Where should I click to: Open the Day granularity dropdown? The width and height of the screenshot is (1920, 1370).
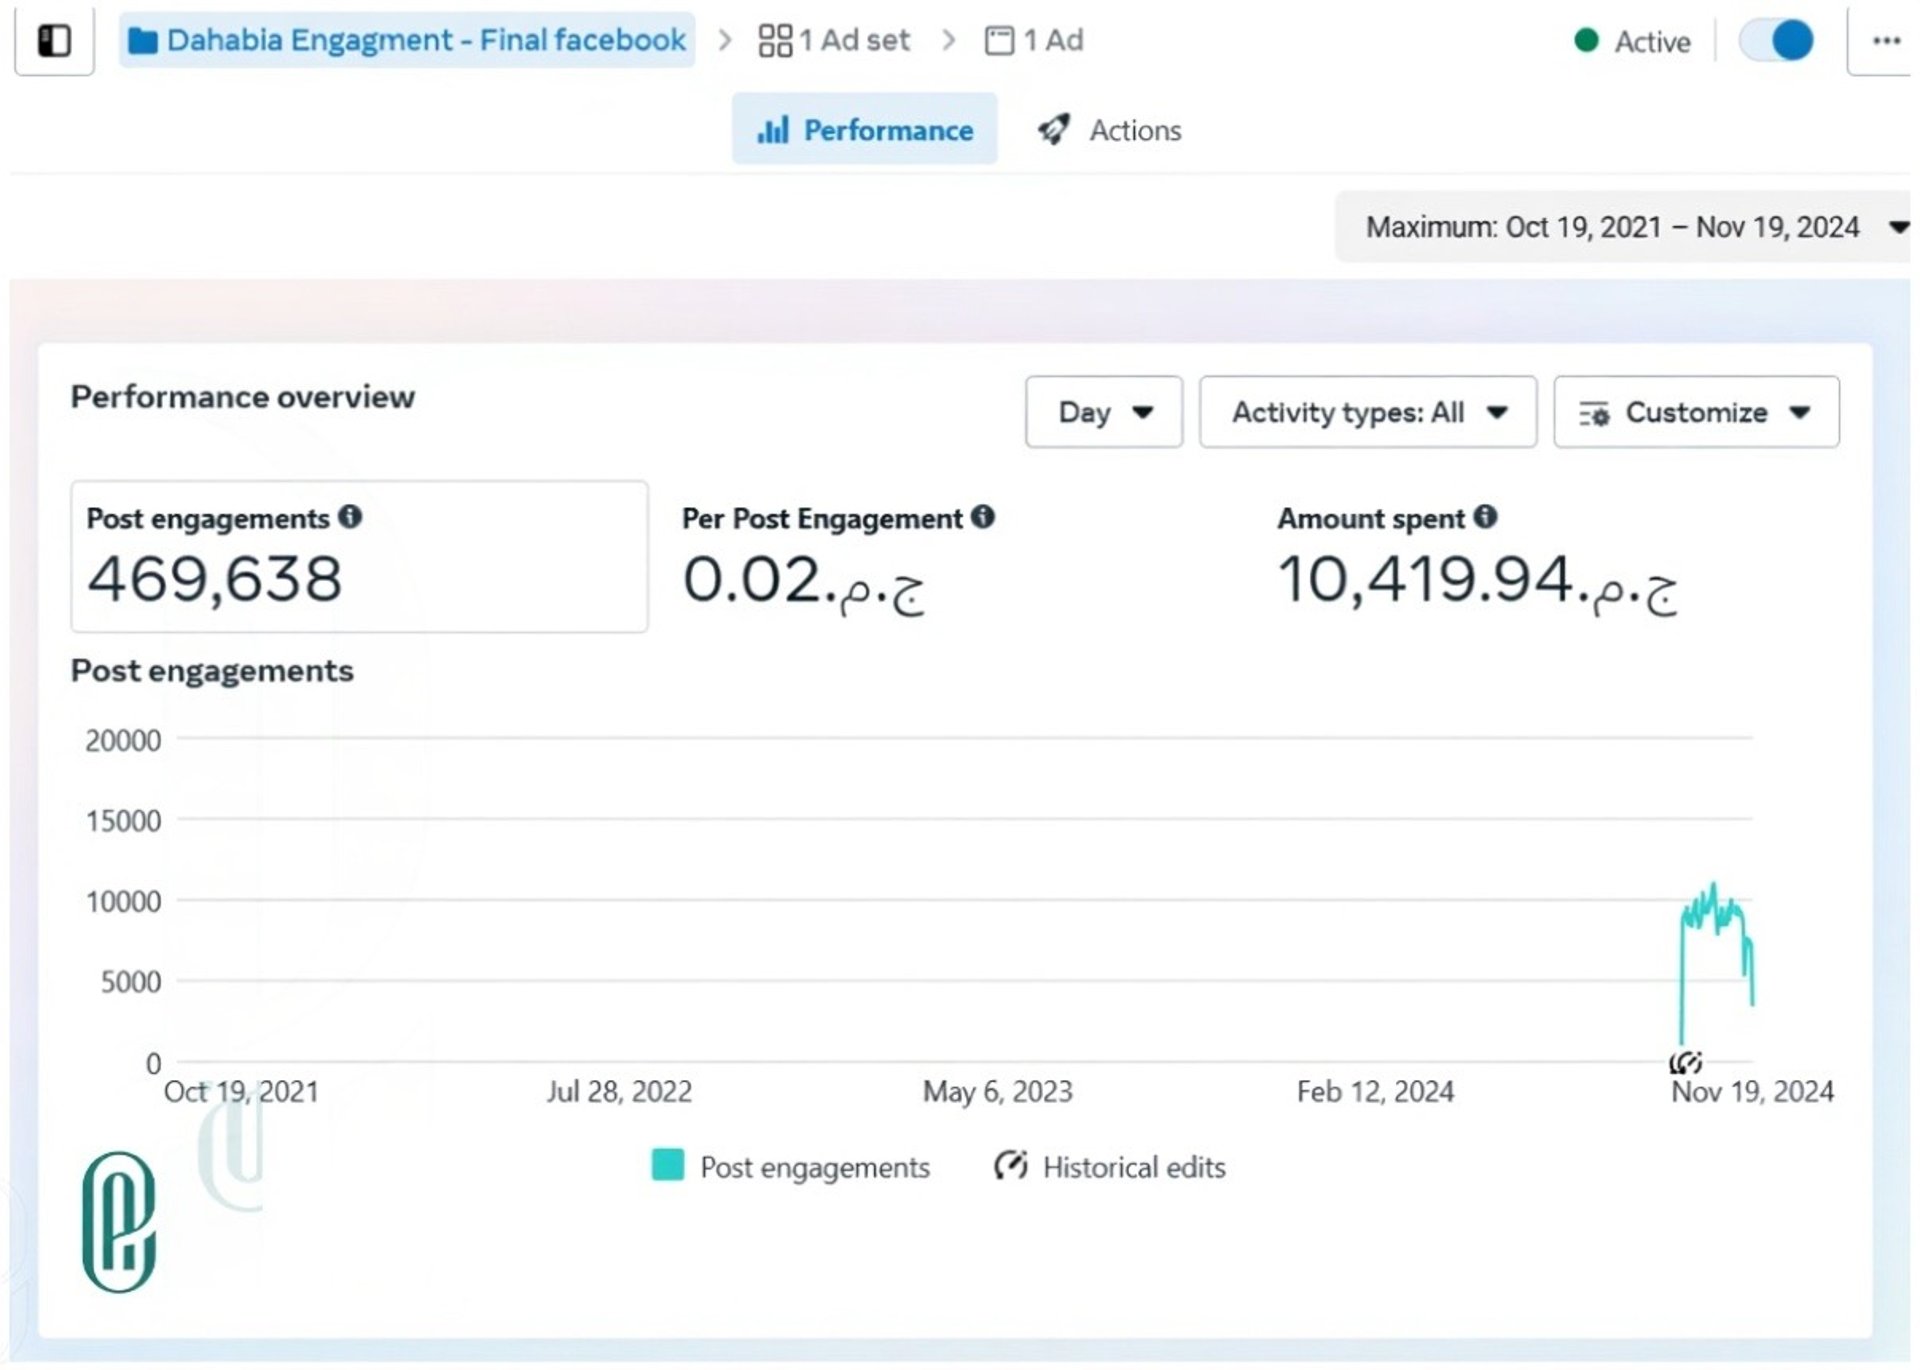(1103, 412)
